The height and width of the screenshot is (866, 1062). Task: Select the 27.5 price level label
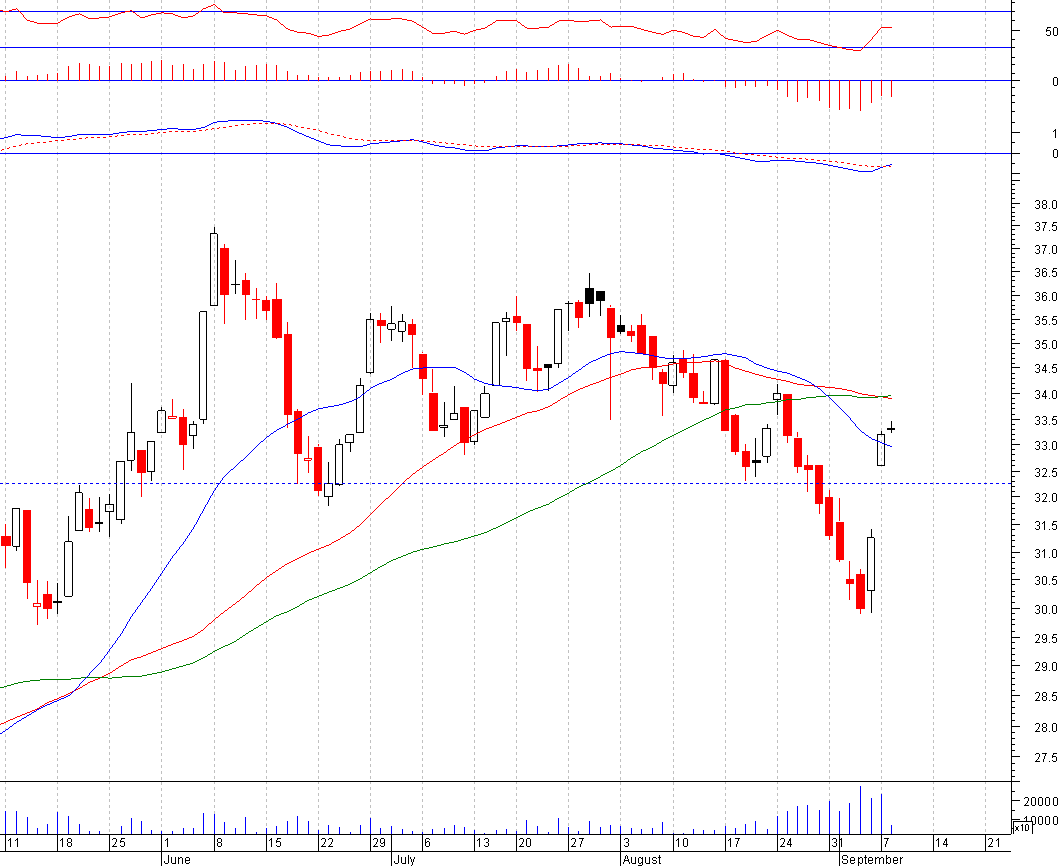point(1046,758)
